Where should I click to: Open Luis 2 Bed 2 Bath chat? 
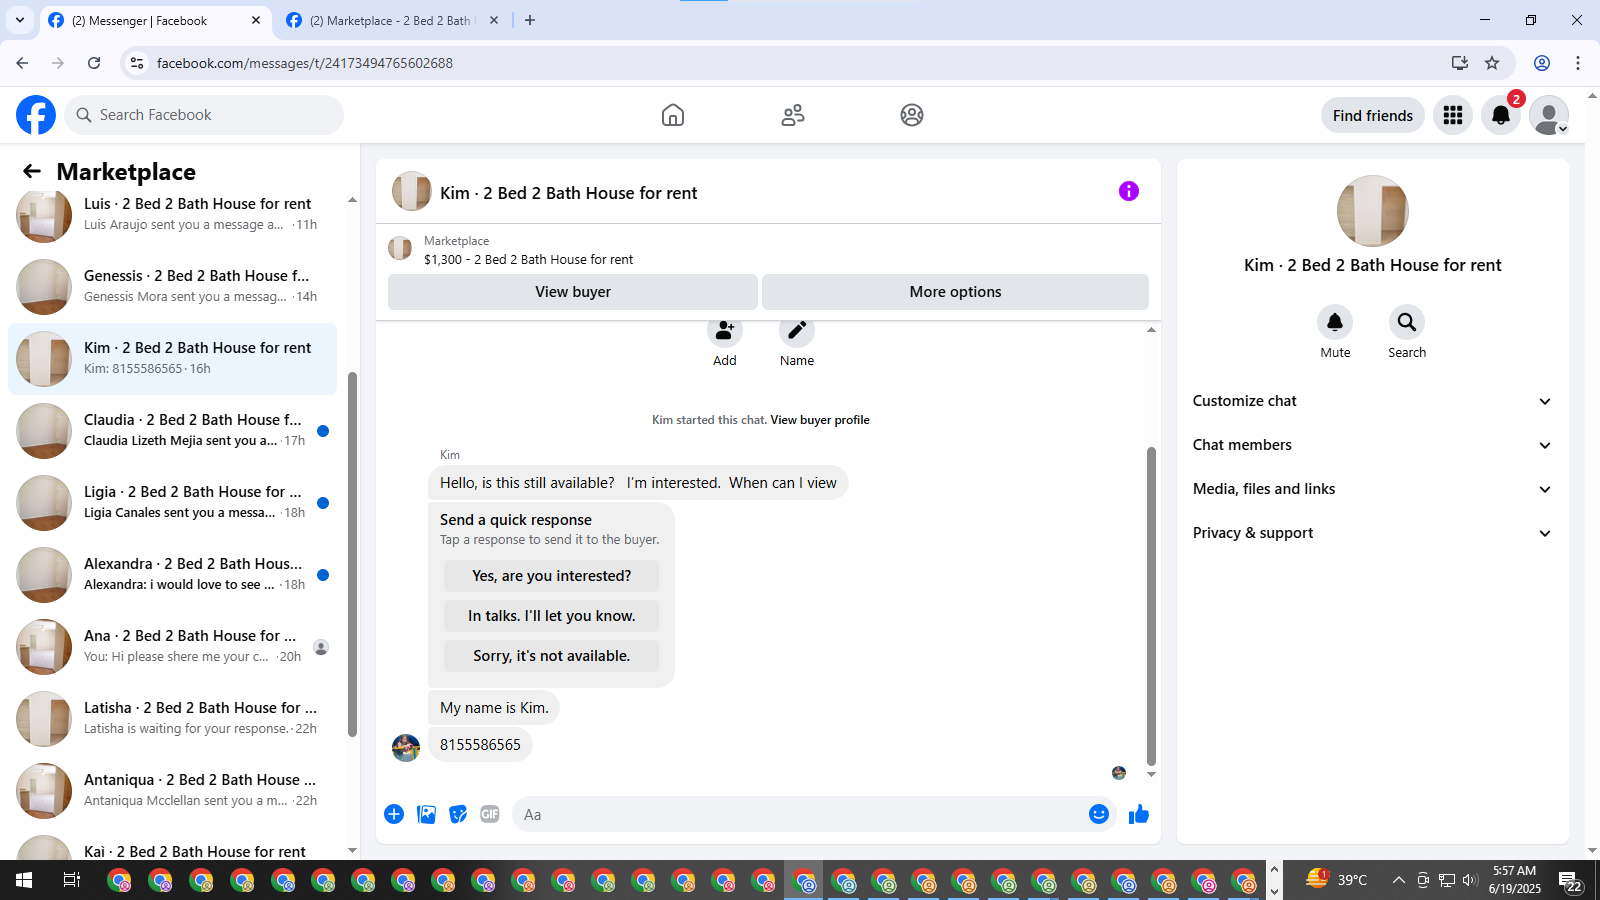172,214
